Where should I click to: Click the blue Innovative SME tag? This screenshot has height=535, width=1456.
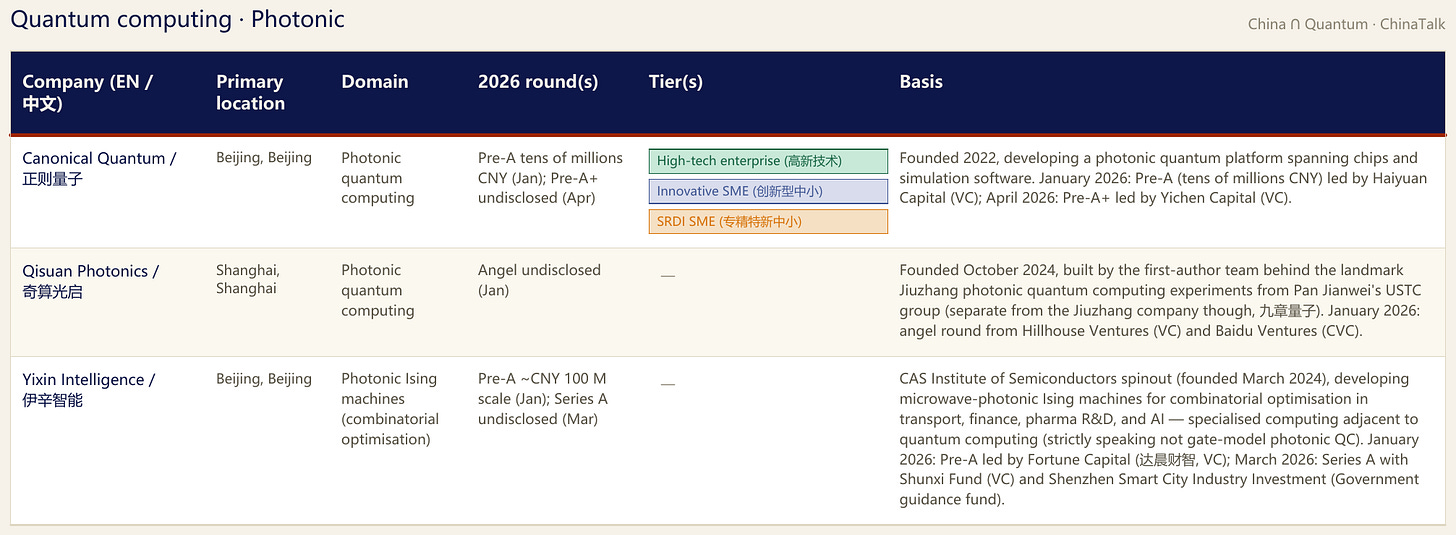tap(768, 191)
